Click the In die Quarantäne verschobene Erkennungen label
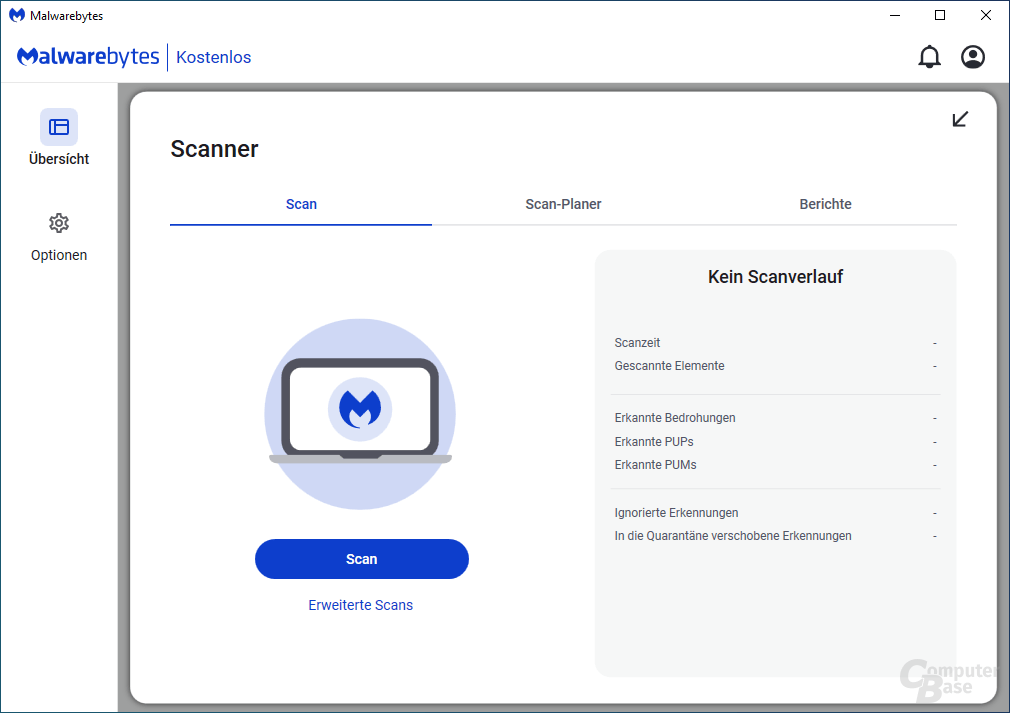Screen dimensions: 1010x713 732,536
